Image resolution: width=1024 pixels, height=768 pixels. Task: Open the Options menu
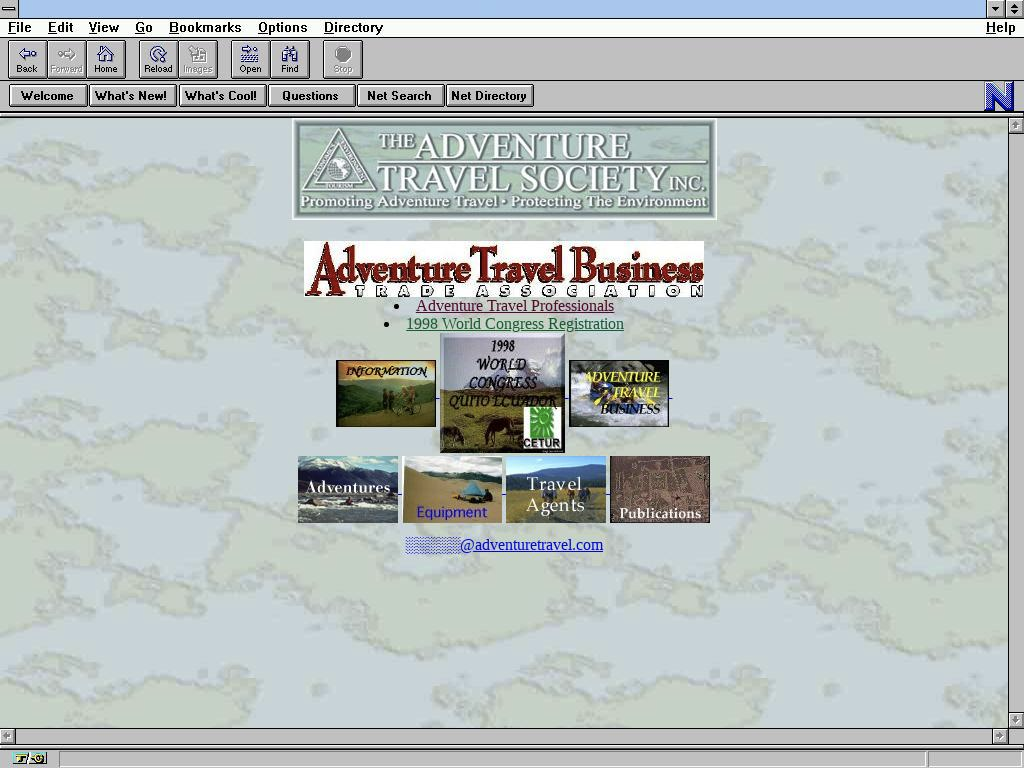282,27
